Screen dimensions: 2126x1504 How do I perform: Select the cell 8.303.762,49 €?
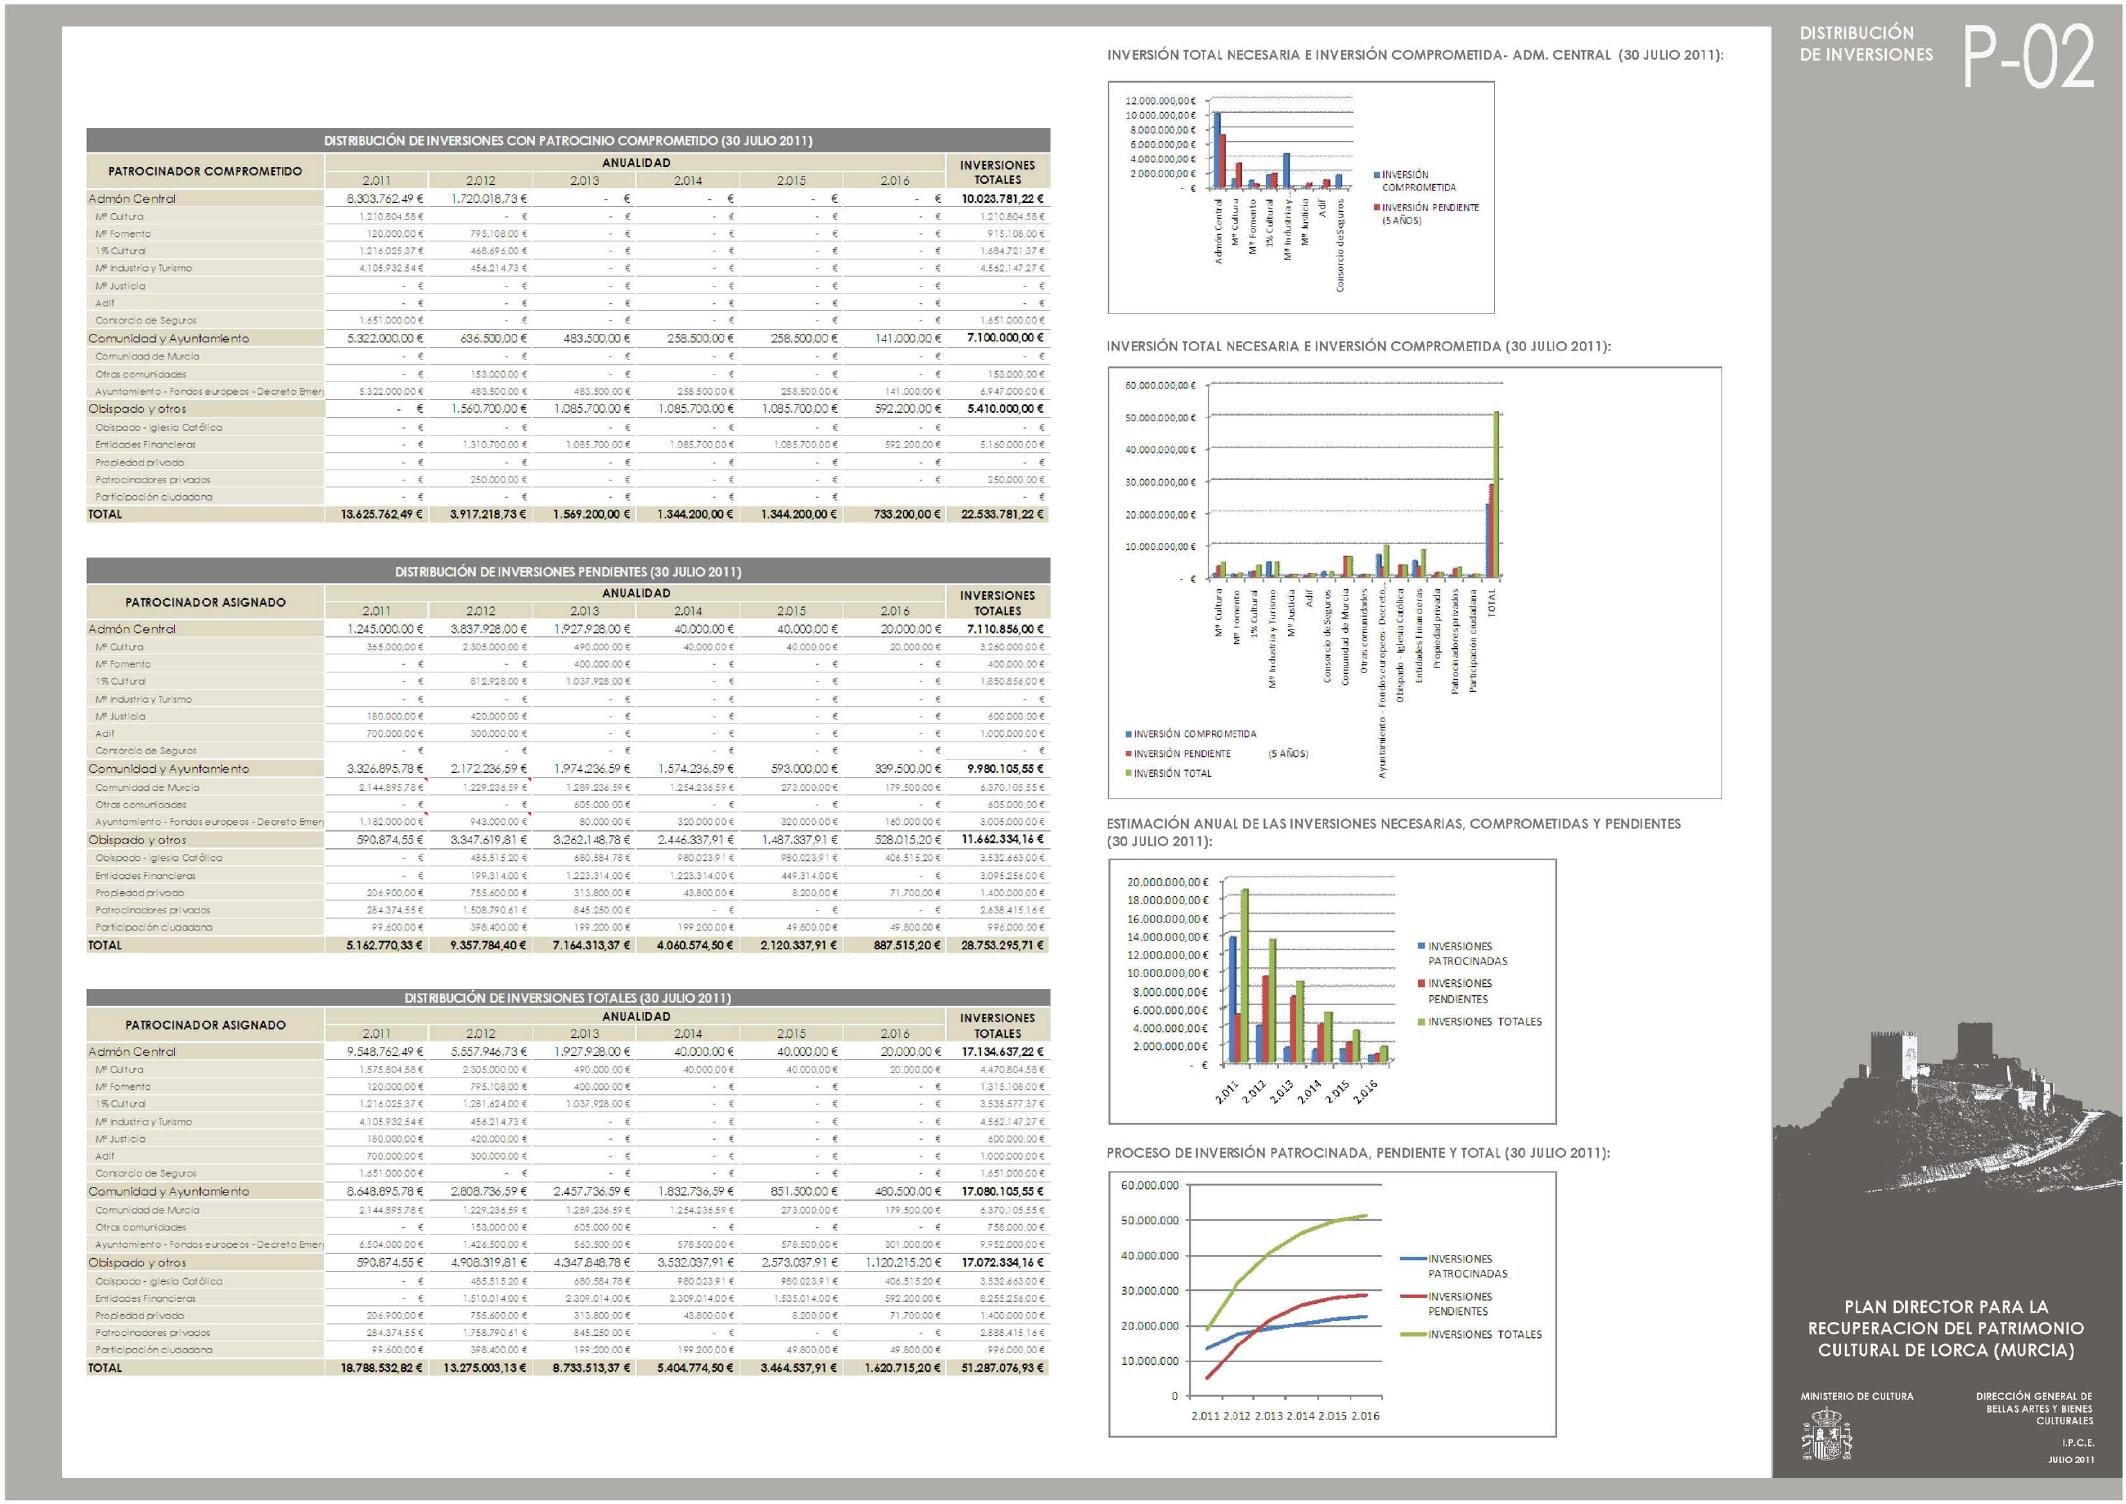coord(385,199)
